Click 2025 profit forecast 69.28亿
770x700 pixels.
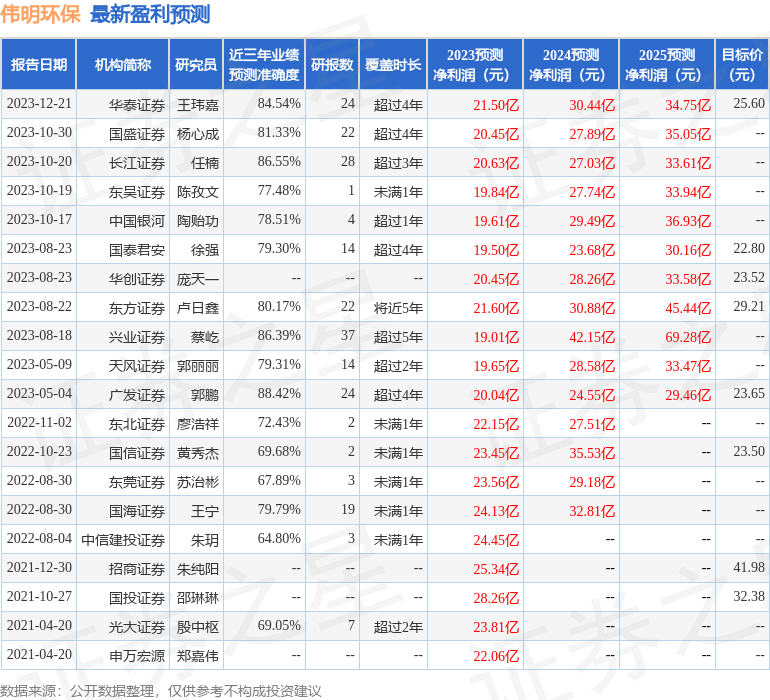pyautogui.click(x=688, y=337)
